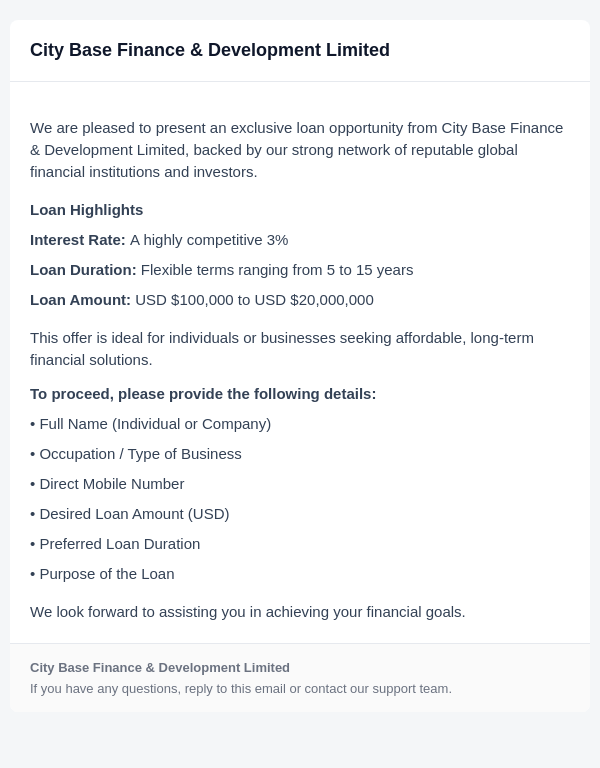
Task: Click the Interest Rate label
Action: point(78,240)
